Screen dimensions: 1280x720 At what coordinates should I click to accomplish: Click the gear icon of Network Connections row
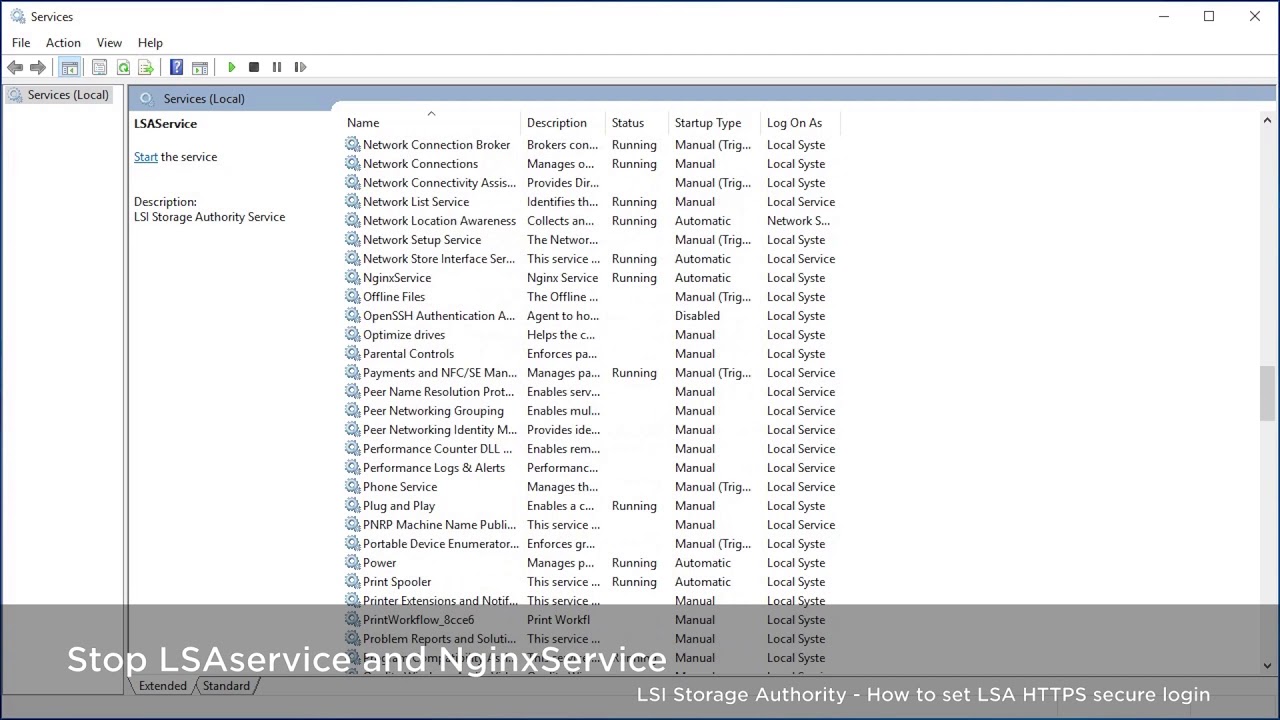(352, 164)
